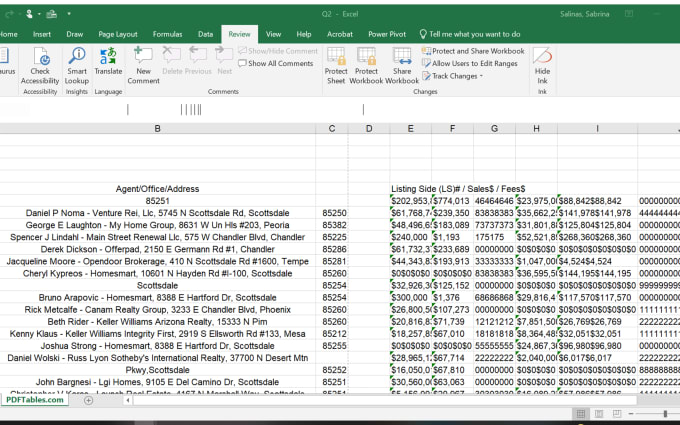Click Tell me what you want to do
Viewport: 680px width, 425px height.
pyautogui.click(x=470, y=34)
